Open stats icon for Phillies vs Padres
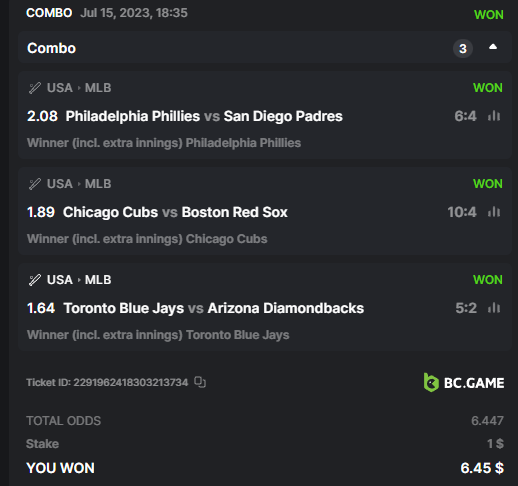 point(494,116)
